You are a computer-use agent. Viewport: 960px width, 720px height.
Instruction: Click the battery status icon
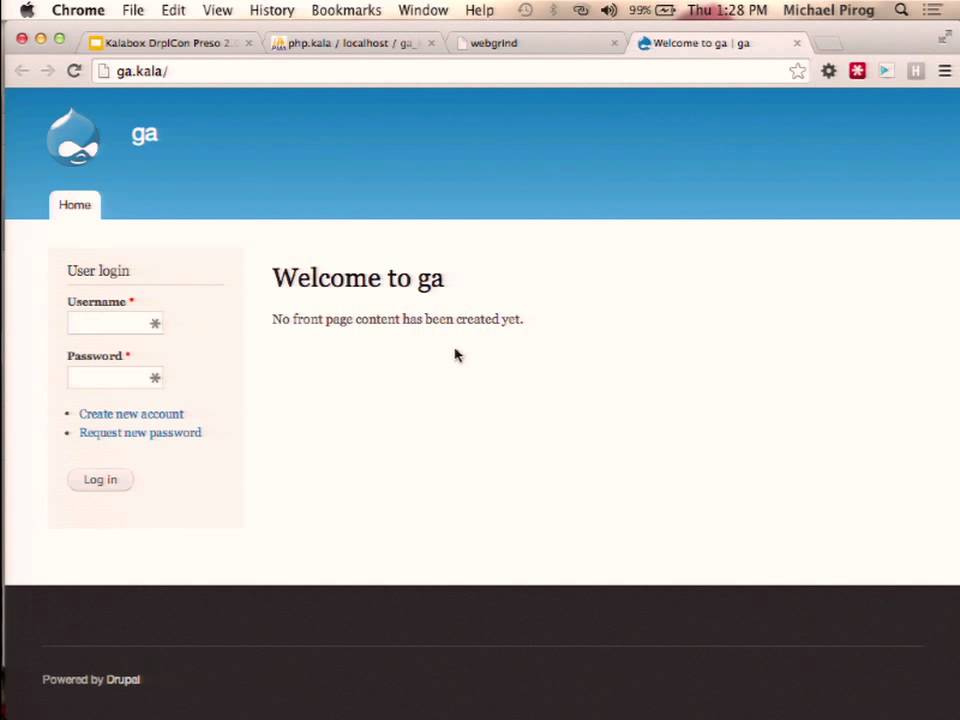pos(666,10)
